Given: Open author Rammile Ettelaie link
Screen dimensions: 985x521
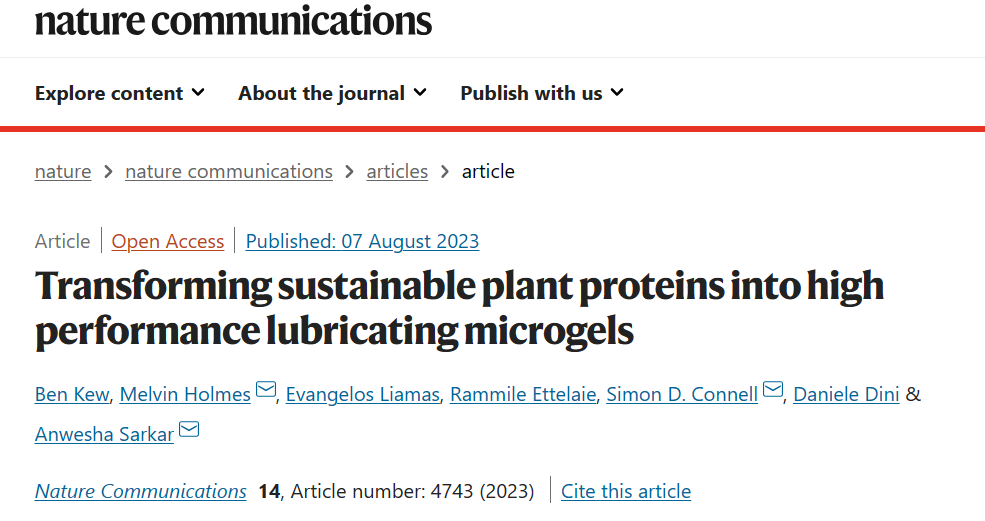Looking at the screenshot, I should pos(523,394).
